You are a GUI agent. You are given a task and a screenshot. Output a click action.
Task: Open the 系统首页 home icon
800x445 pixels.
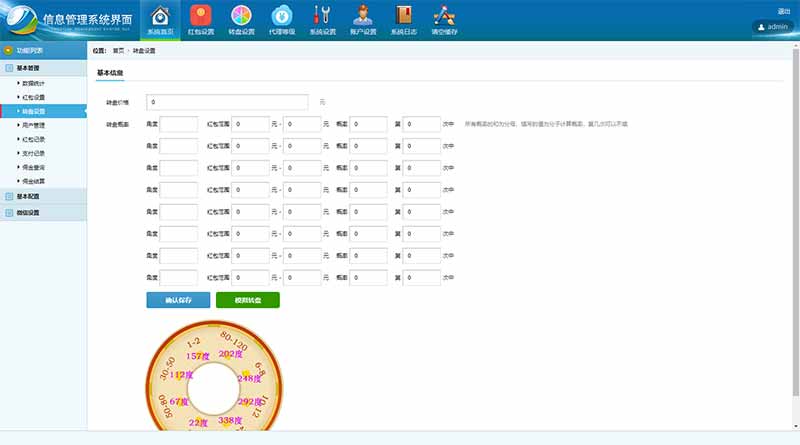(x=160, y=19)
